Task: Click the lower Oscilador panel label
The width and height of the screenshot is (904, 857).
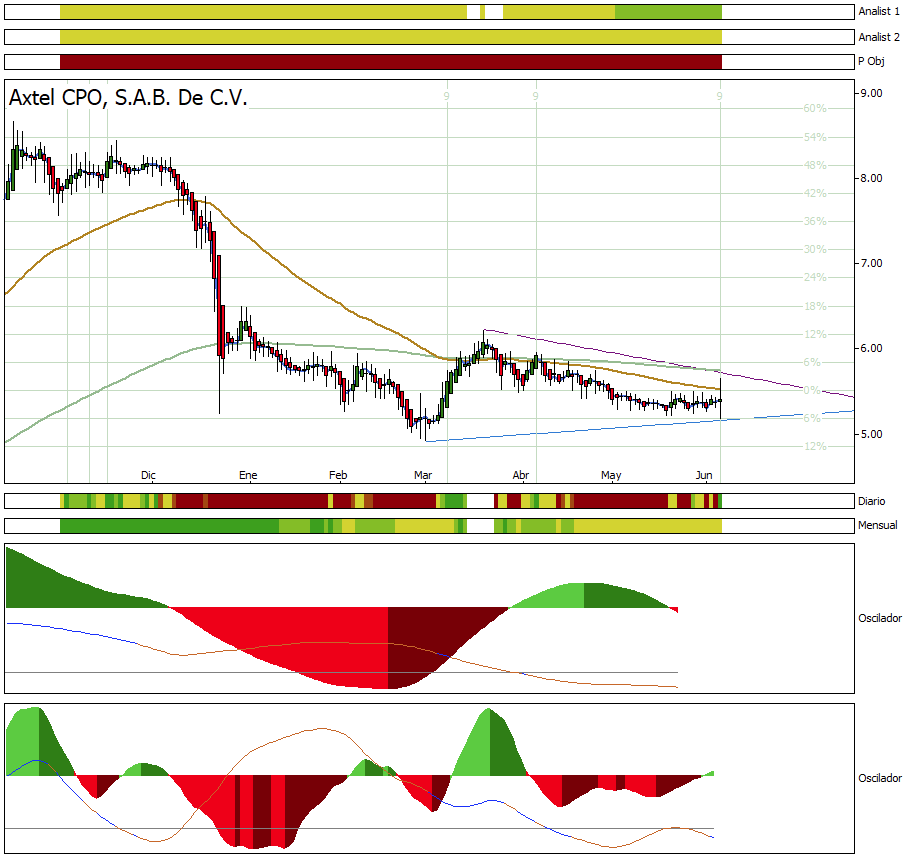Action: click(x=880, y=779)
